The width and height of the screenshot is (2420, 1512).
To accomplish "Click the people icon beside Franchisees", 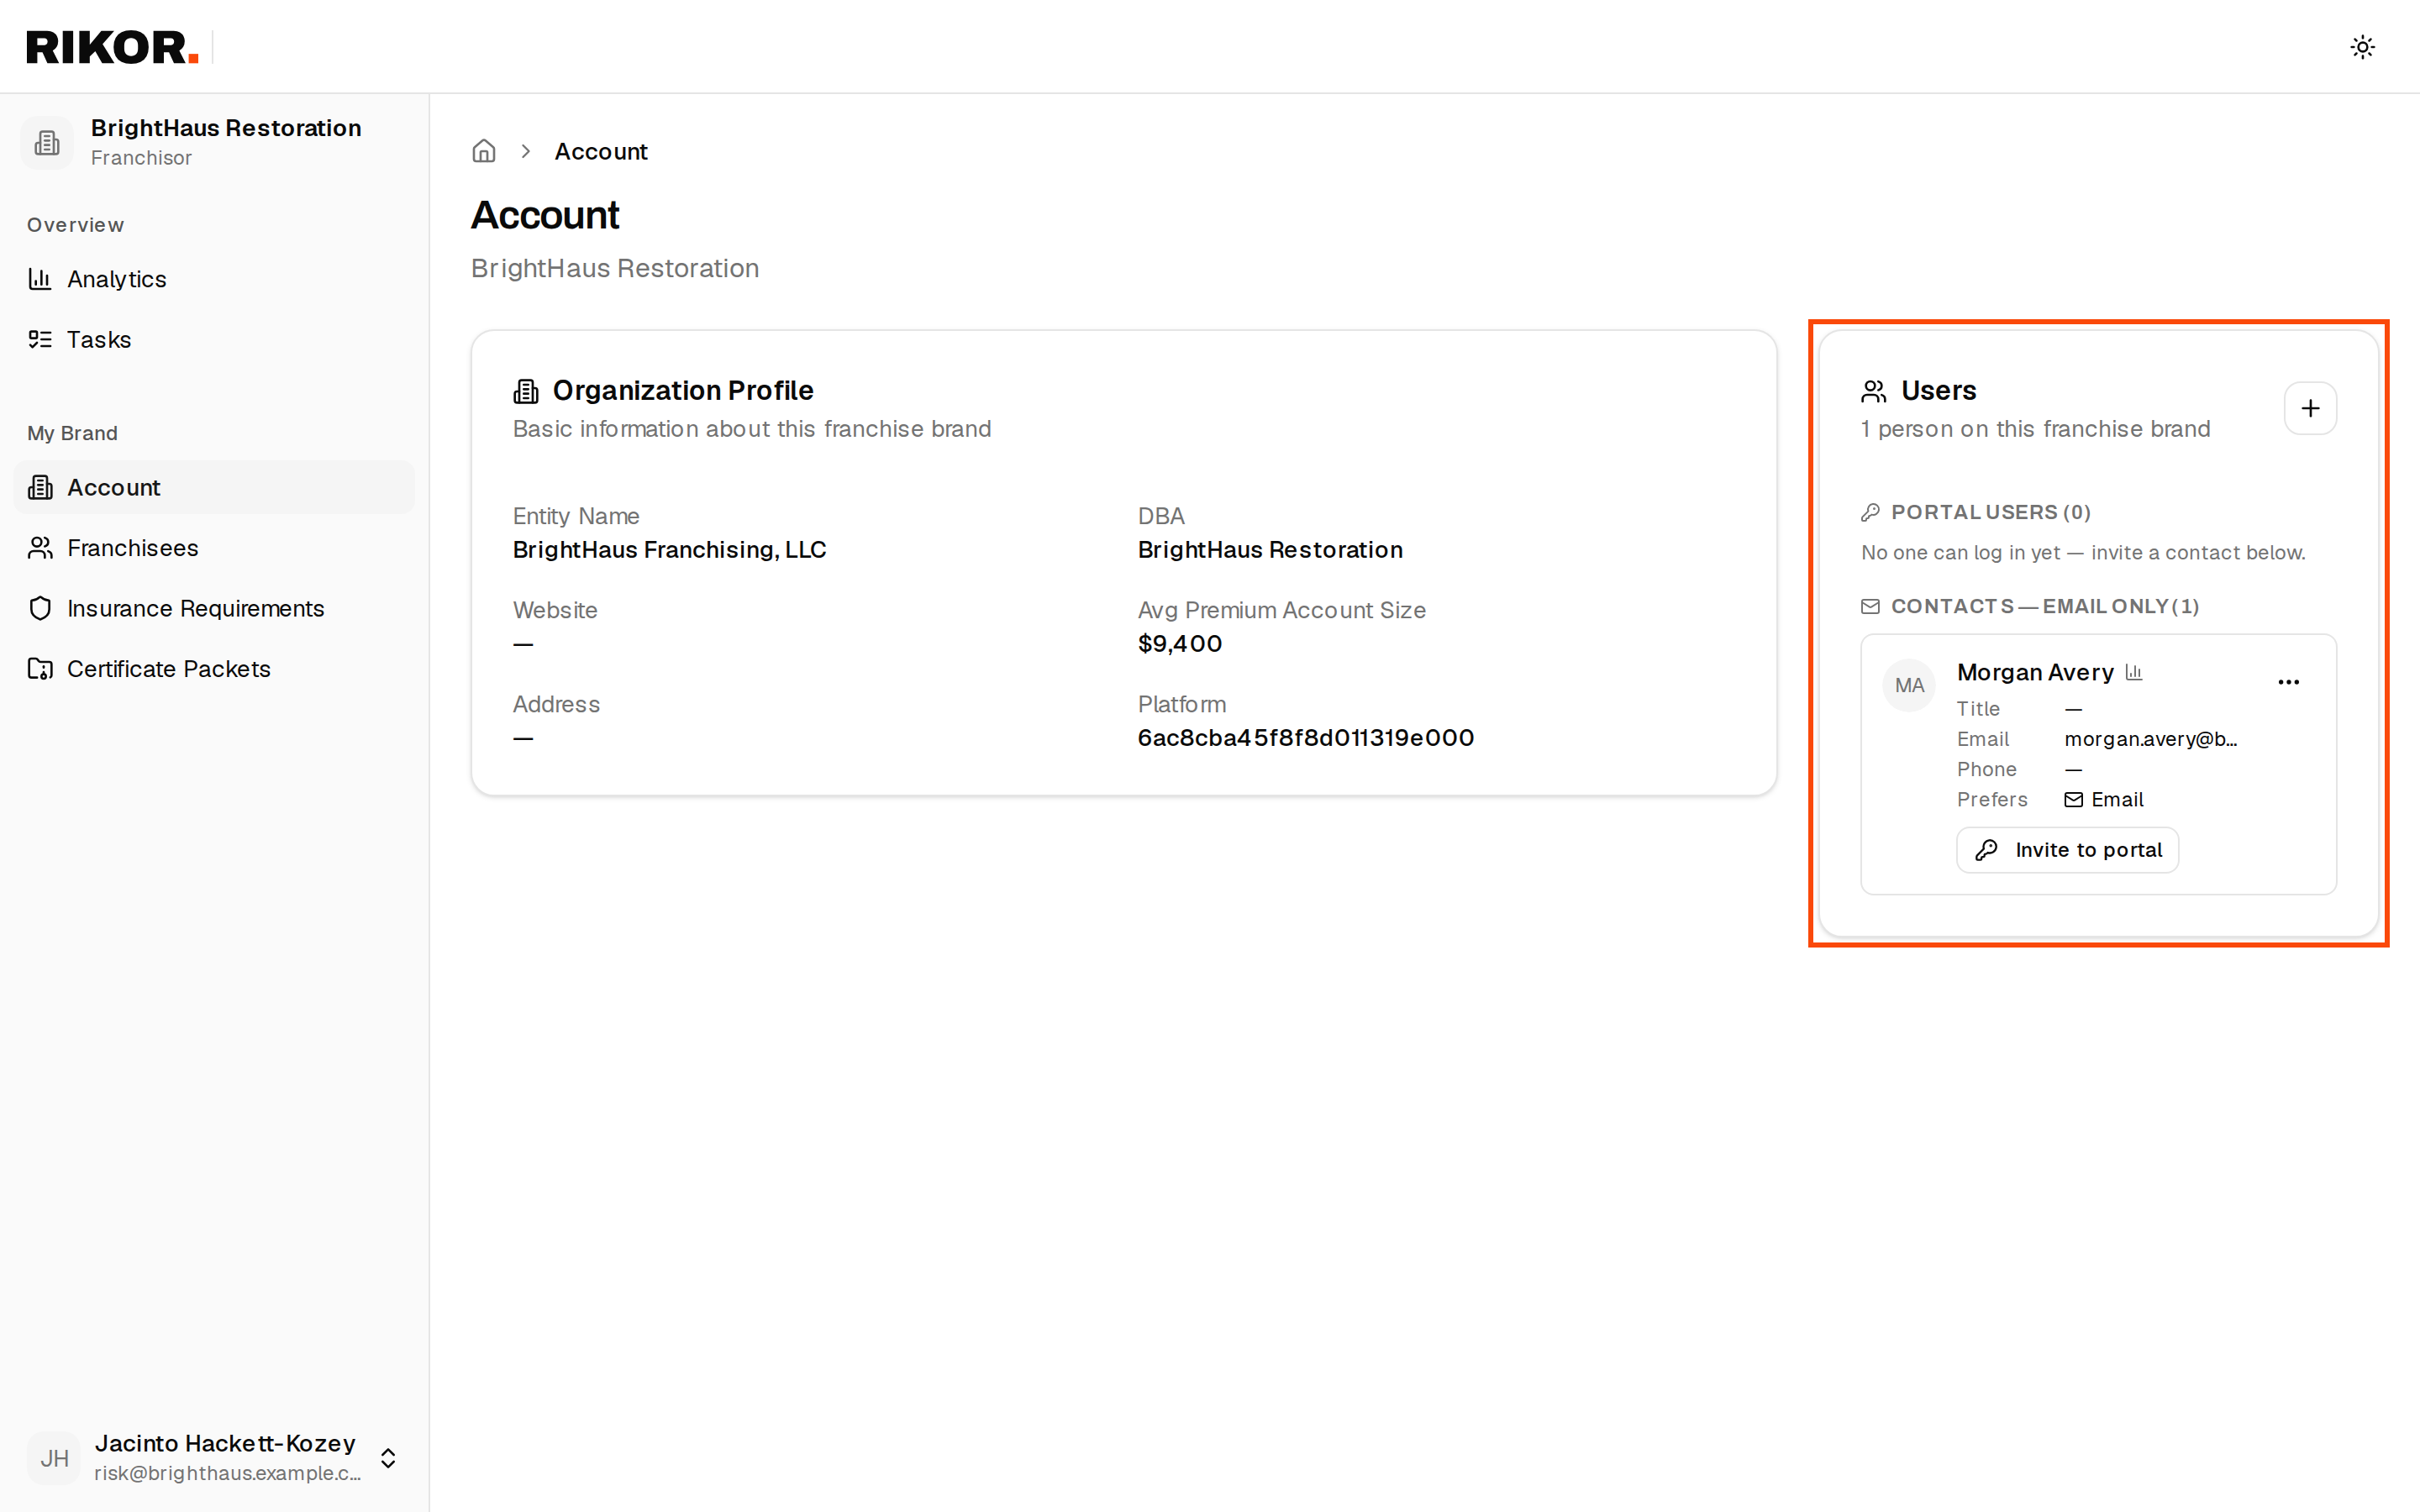I will pos(40,548).
